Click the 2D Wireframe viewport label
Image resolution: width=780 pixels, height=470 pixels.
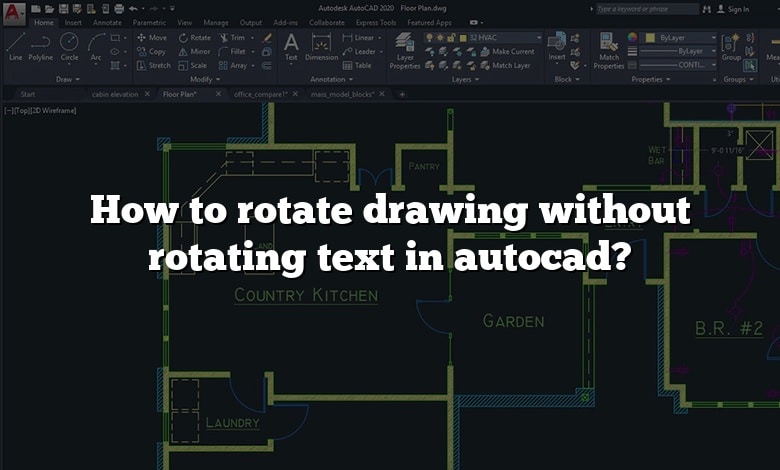(x=53, y=110)
